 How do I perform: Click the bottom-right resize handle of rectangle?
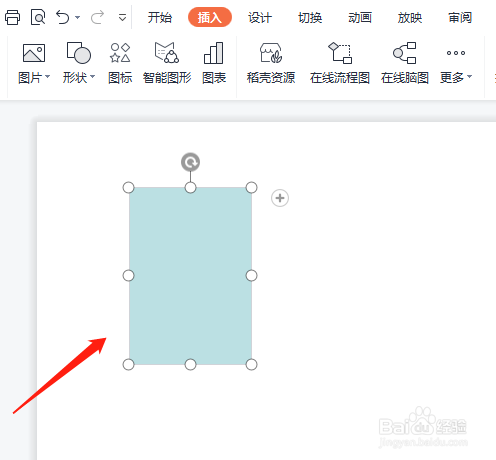point(251,364)
